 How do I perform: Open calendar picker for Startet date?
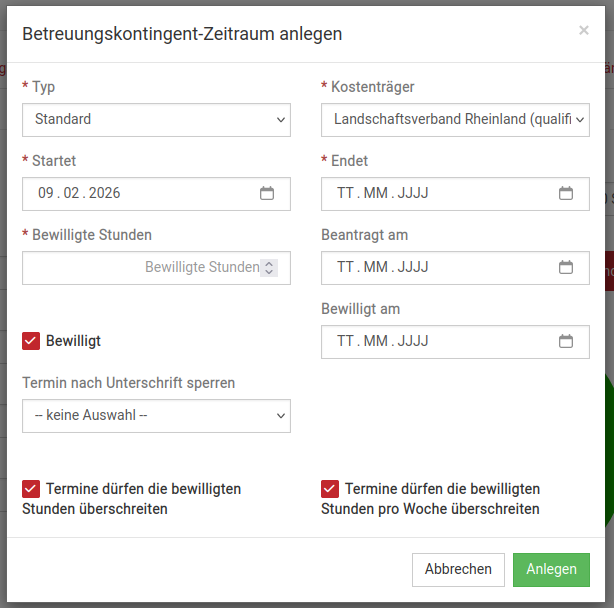(x=267, y=193)
